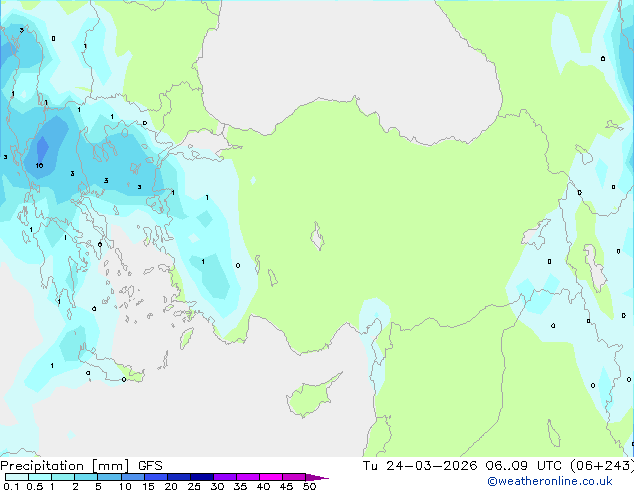Click the legend scale label '50'
The width and height of the screenshot is (634, 490).
pyautogui.click(x=309, y=486)
